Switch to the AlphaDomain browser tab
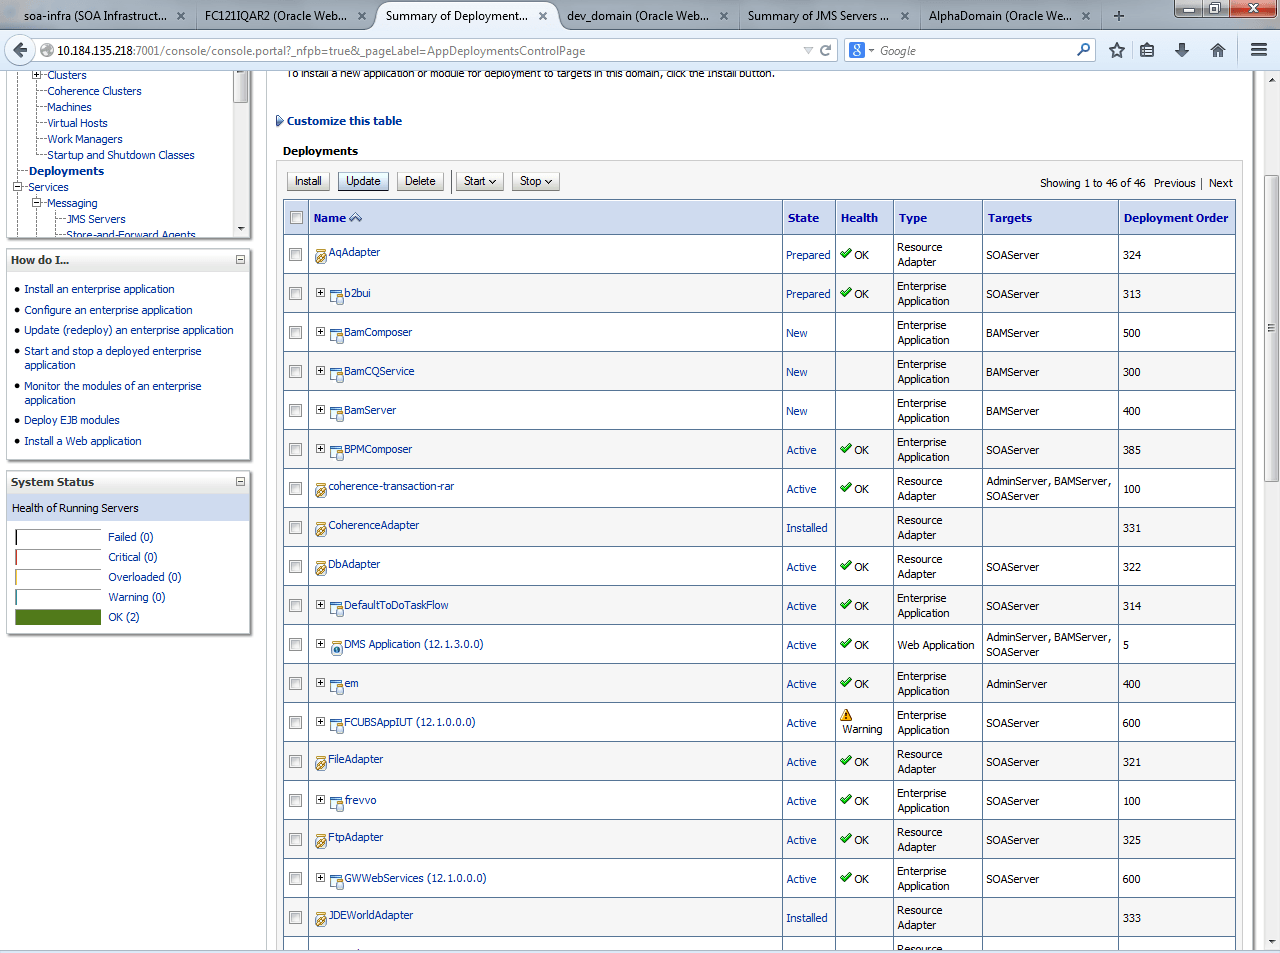1280x953 pixels. click(1000, 16)
